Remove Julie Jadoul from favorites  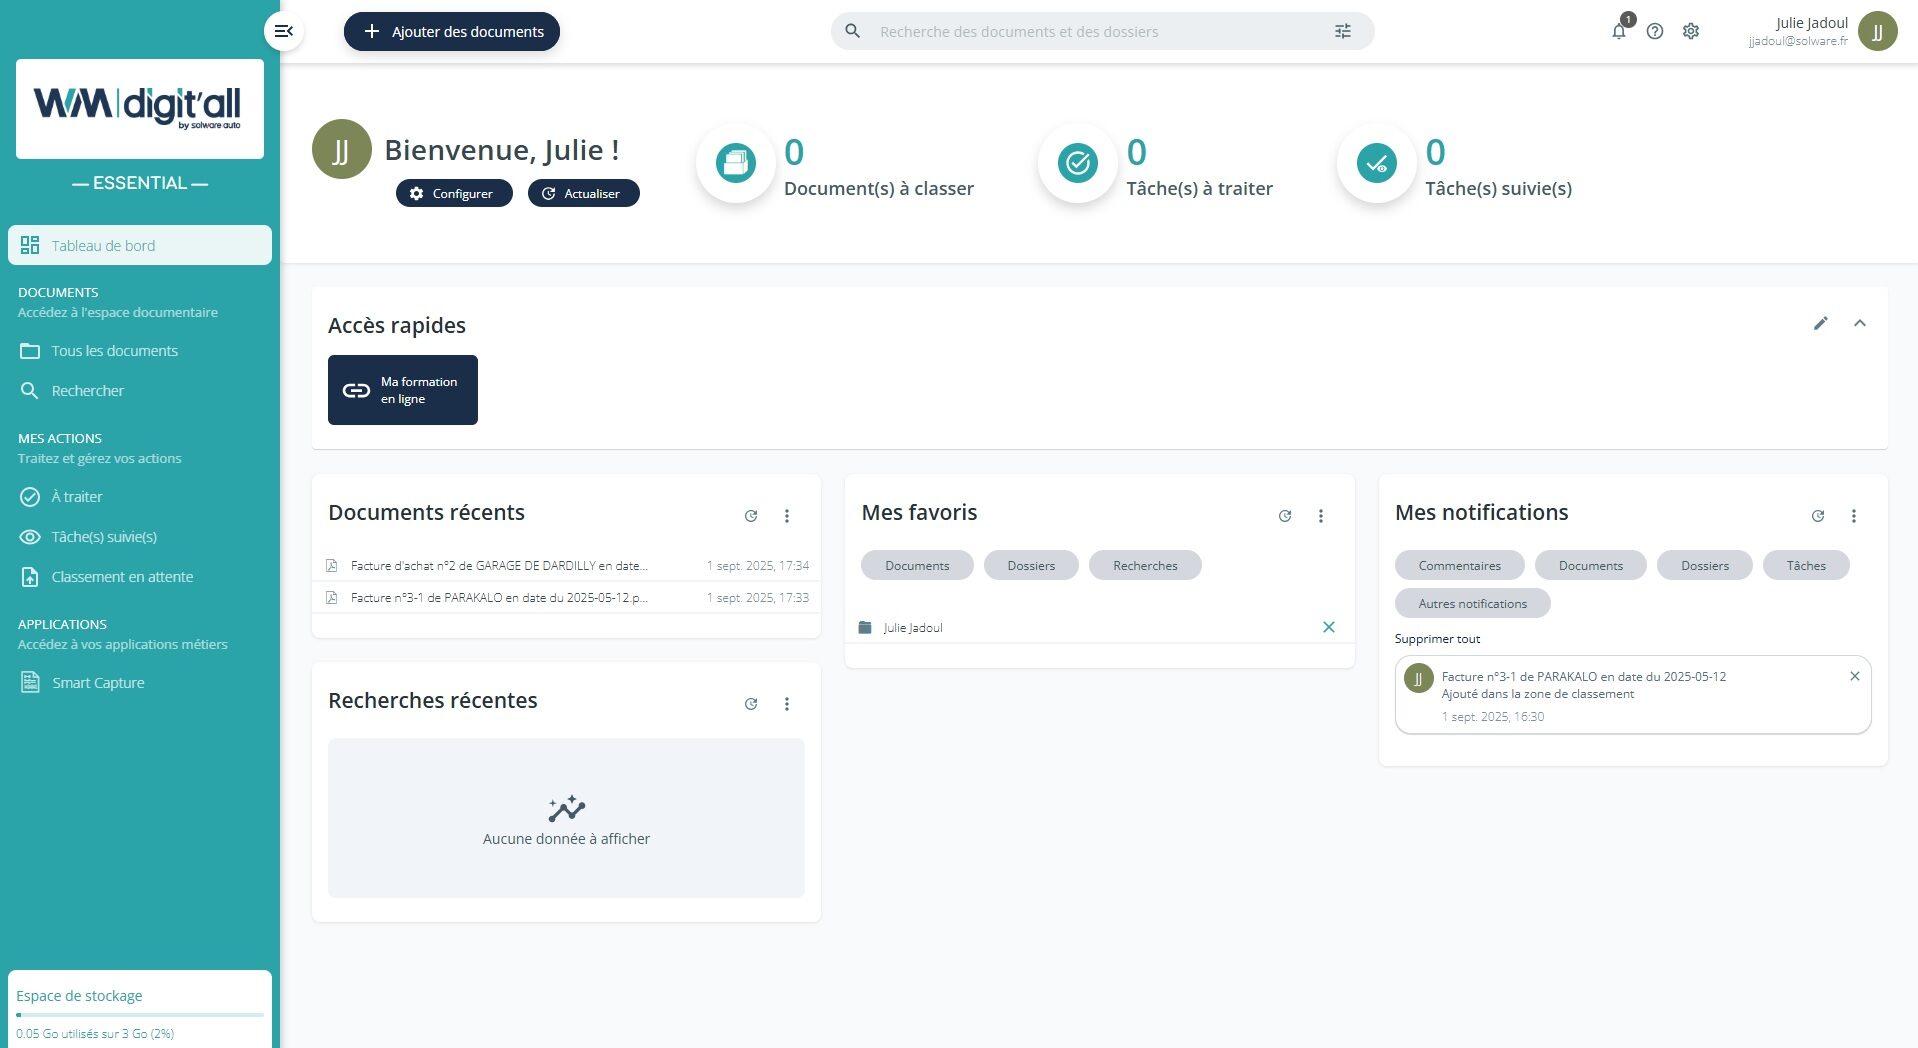[1329, 627]
